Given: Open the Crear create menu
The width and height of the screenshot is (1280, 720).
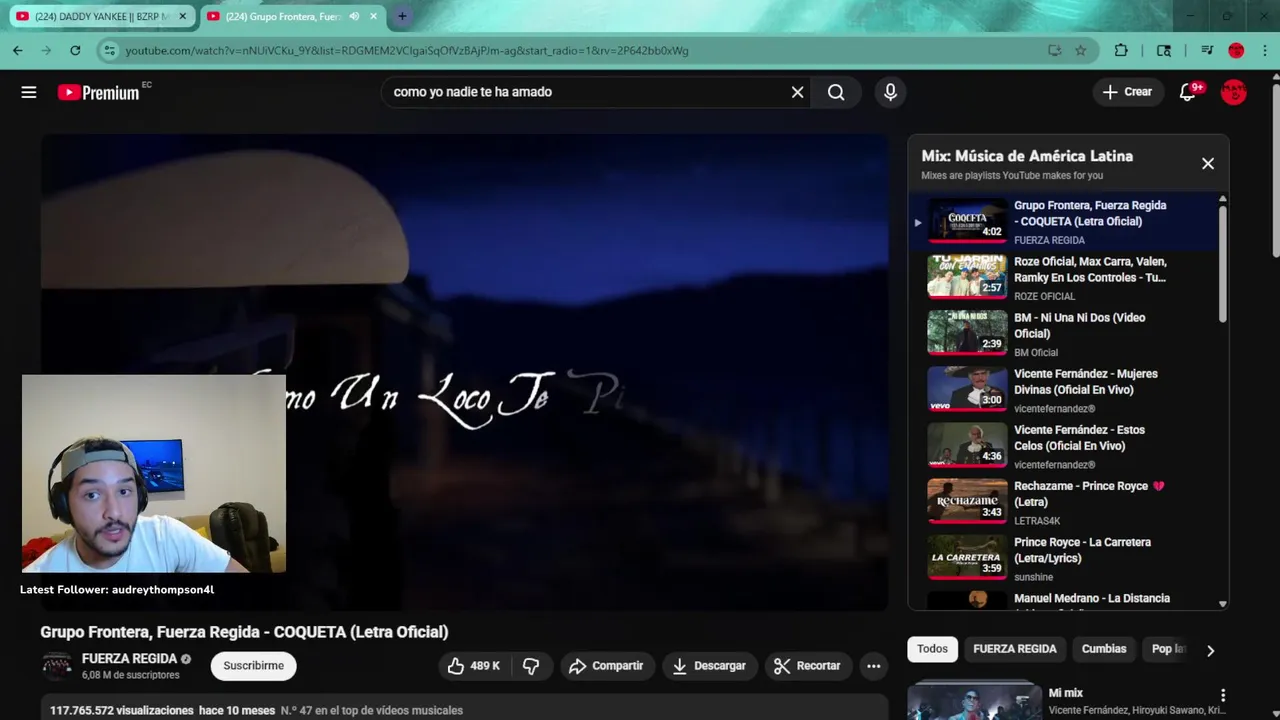Looking at the screenshot, I should 1128,92.
